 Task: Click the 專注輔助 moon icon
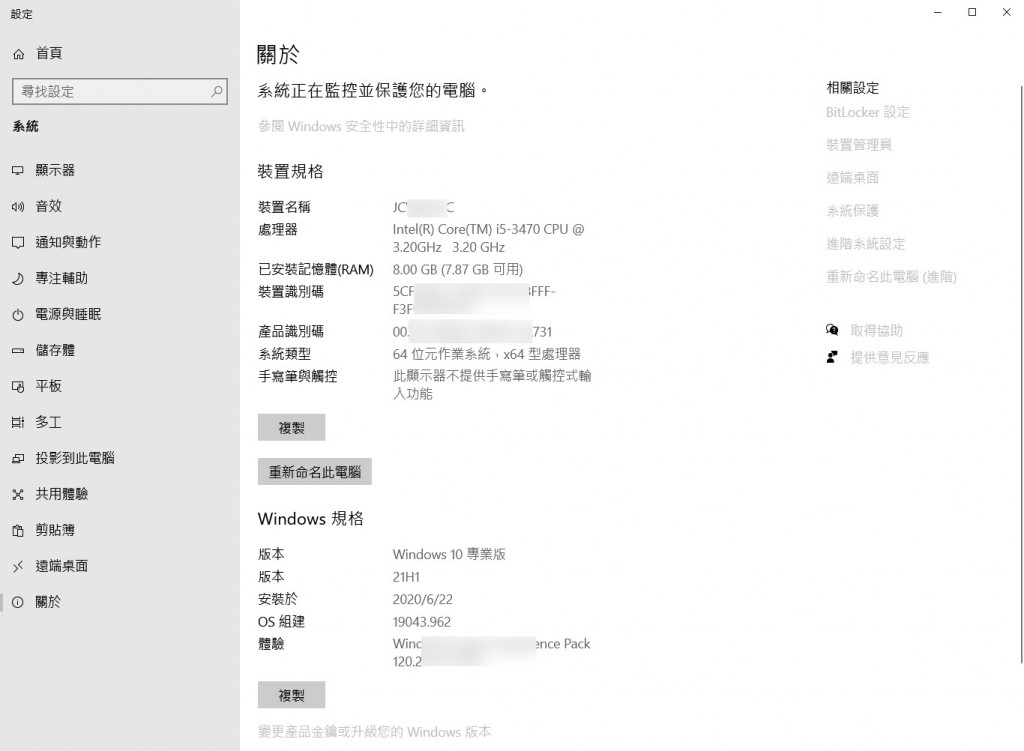pos(18,279)
